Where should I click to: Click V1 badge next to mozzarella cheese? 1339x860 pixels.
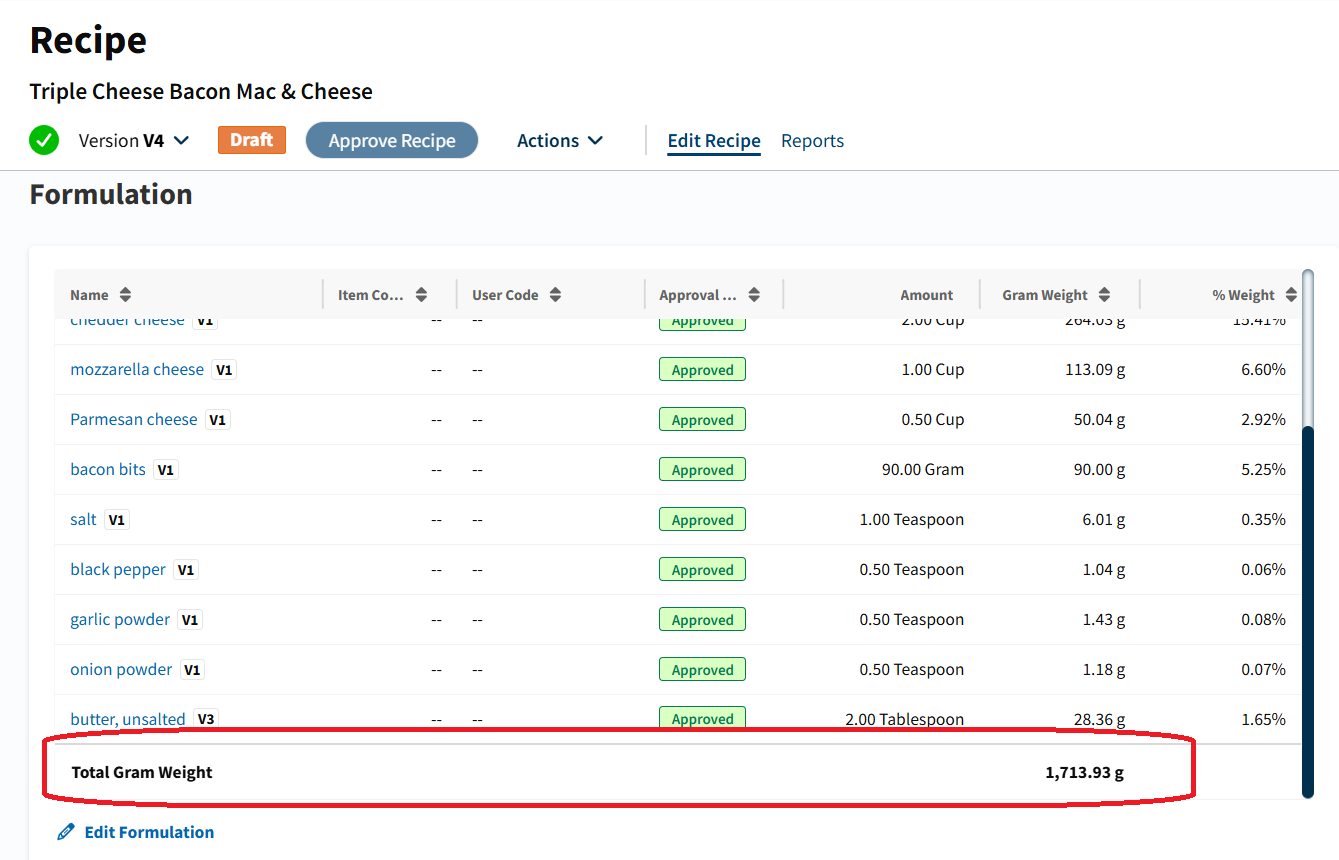pos(225,370)
